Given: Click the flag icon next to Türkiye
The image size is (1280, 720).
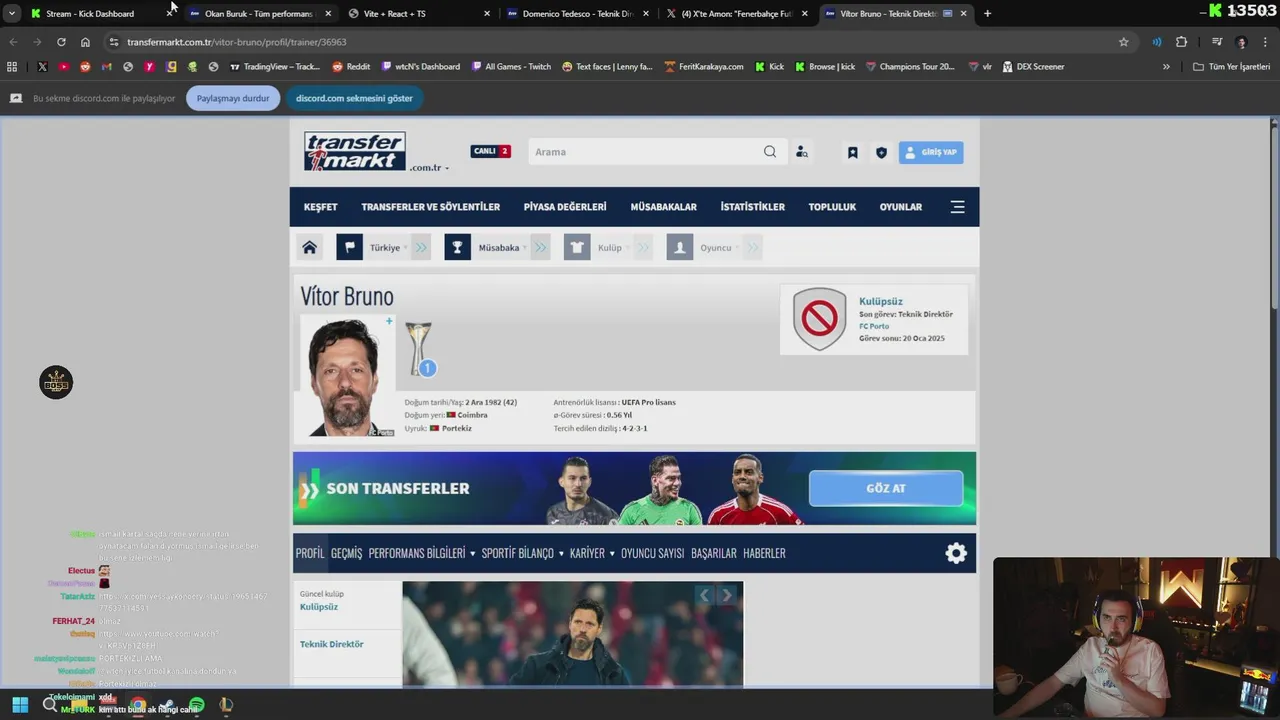Looking at the screenshot, I should (x=350, y=247).
